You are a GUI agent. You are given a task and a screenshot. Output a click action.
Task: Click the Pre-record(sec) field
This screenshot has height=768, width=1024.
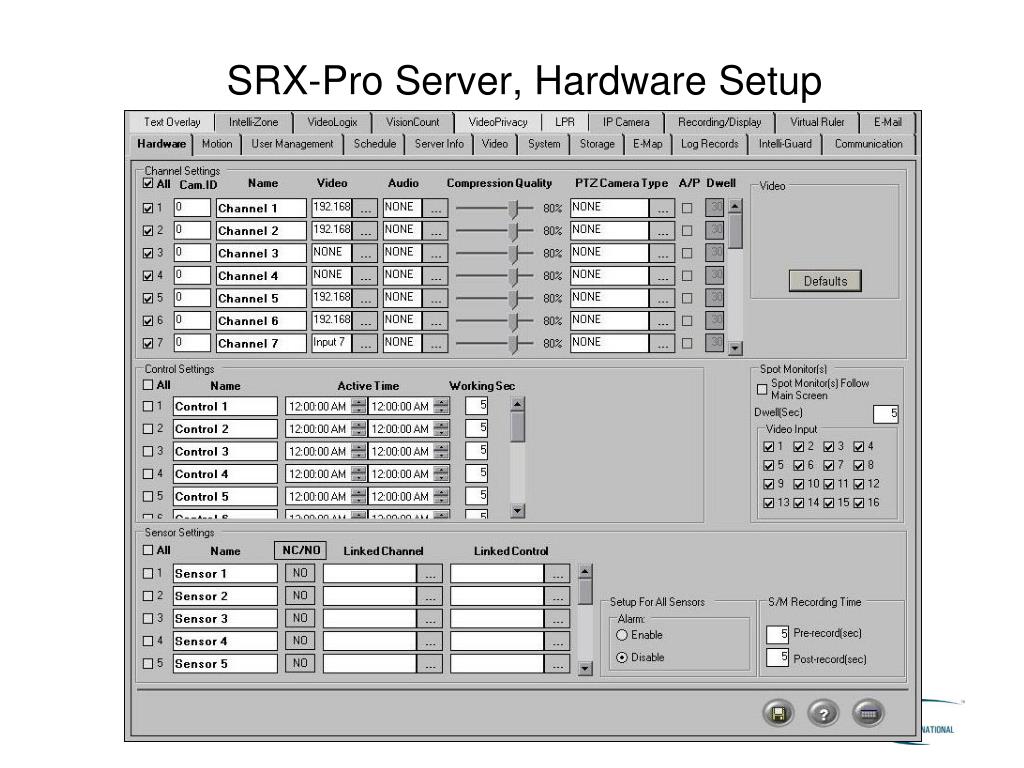coord(777,634)
